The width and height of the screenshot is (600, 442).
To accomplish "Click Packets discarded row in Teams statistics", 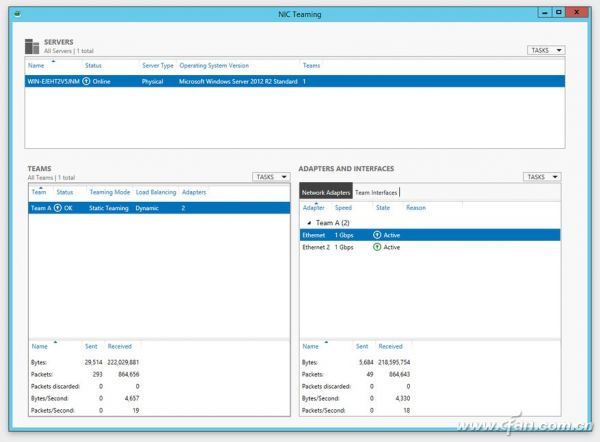I will pyautogui.click(x=85, y=387).
